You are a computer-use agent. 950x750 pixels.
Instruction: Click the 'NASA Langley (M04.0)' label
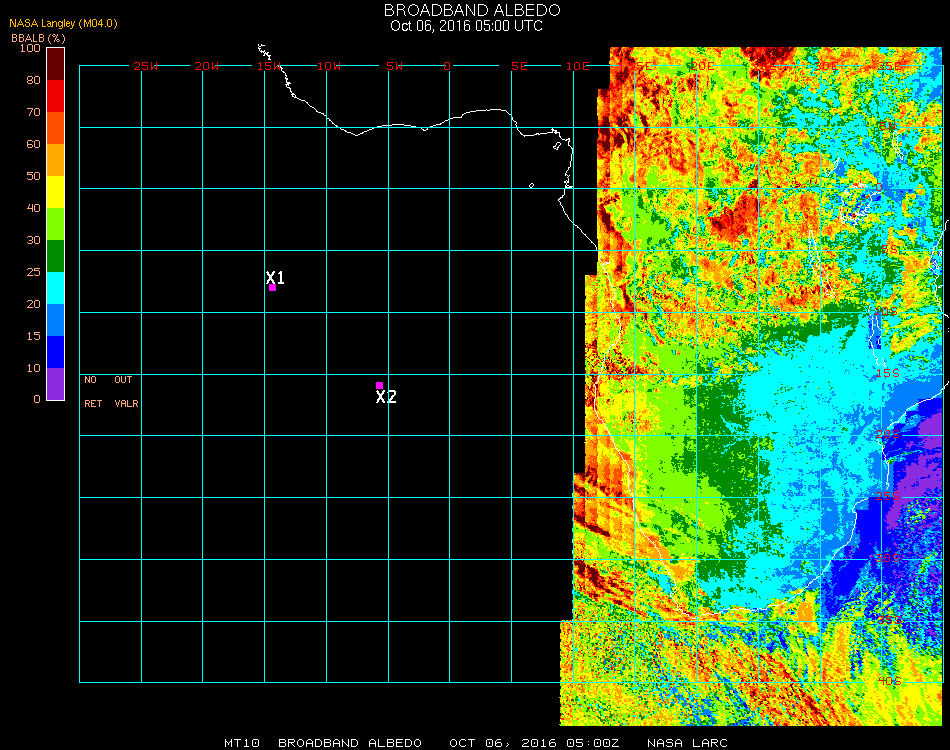pos(63,23)
